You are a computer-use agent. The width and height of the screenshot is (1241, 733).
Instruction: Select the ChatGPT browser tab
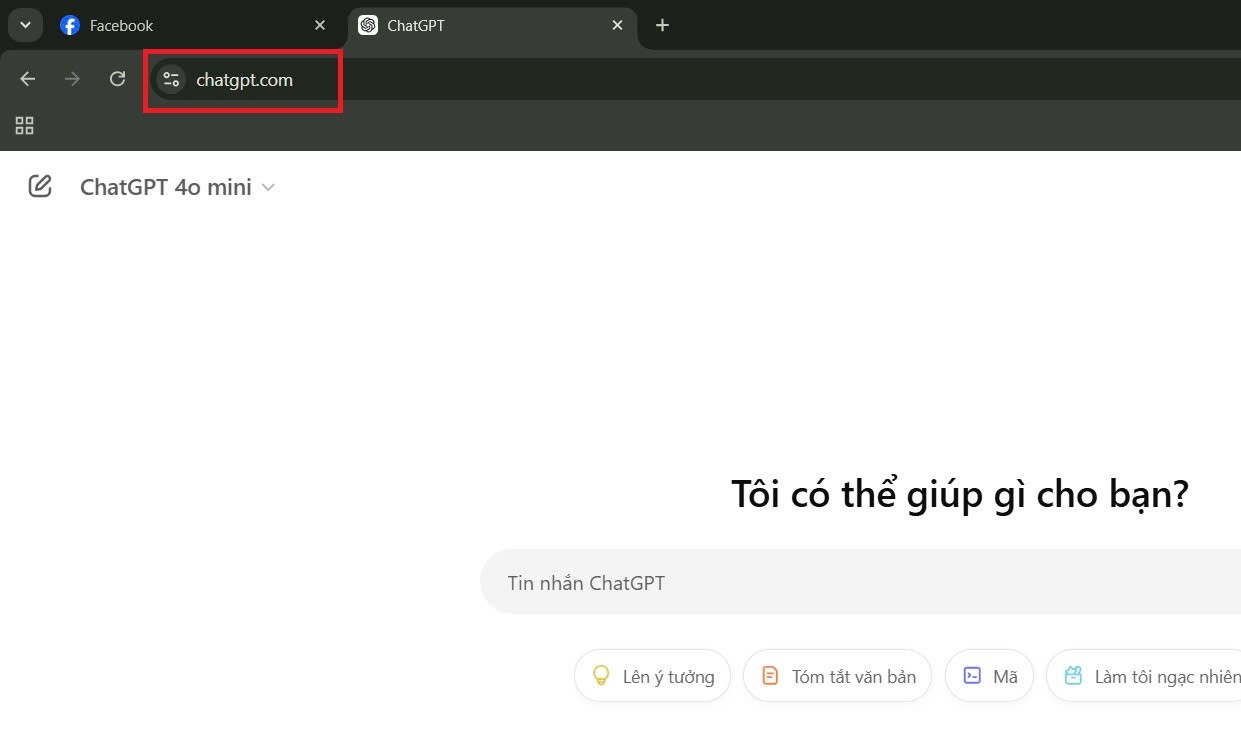pos(492,25)
